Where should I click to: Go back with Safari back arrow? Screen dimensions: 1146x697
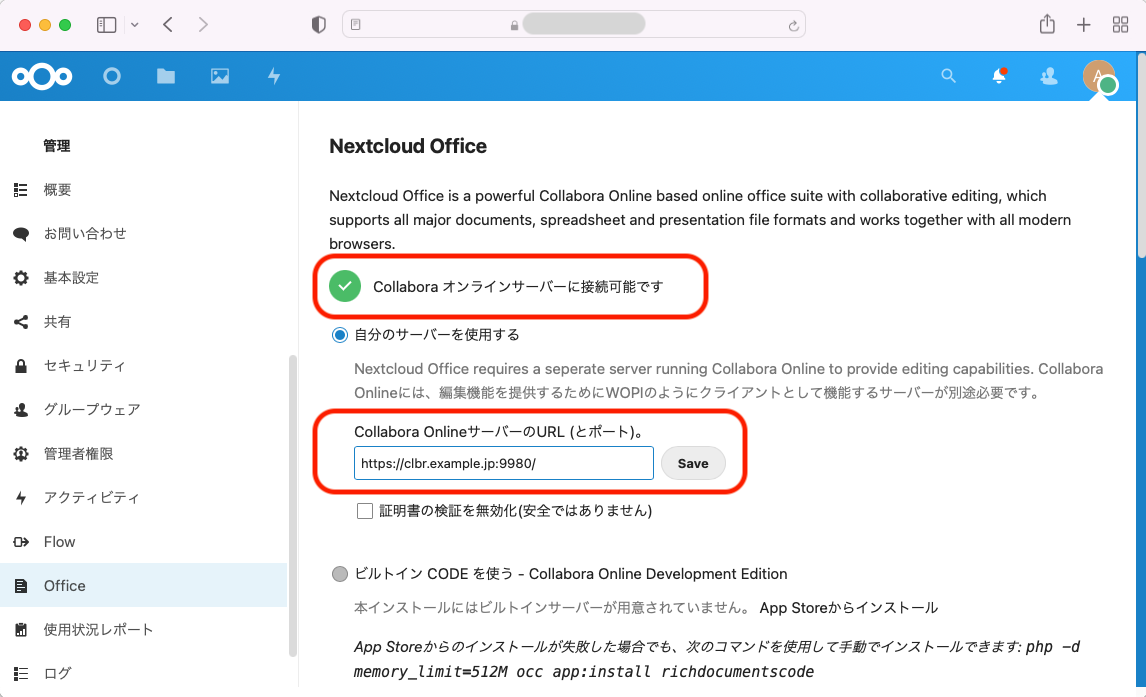click(168, 25)
